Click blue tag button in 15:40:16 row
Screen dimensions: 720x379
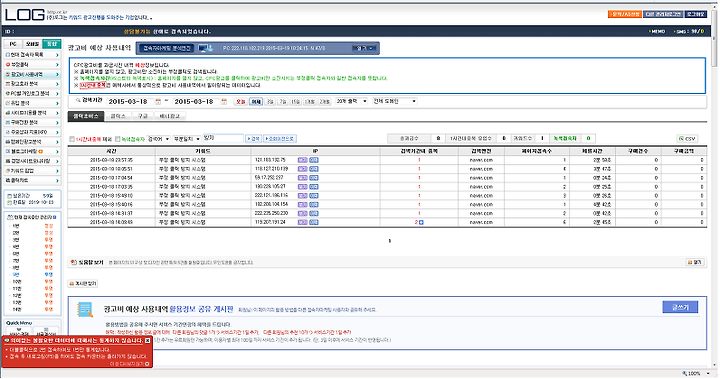coord(314,204)
